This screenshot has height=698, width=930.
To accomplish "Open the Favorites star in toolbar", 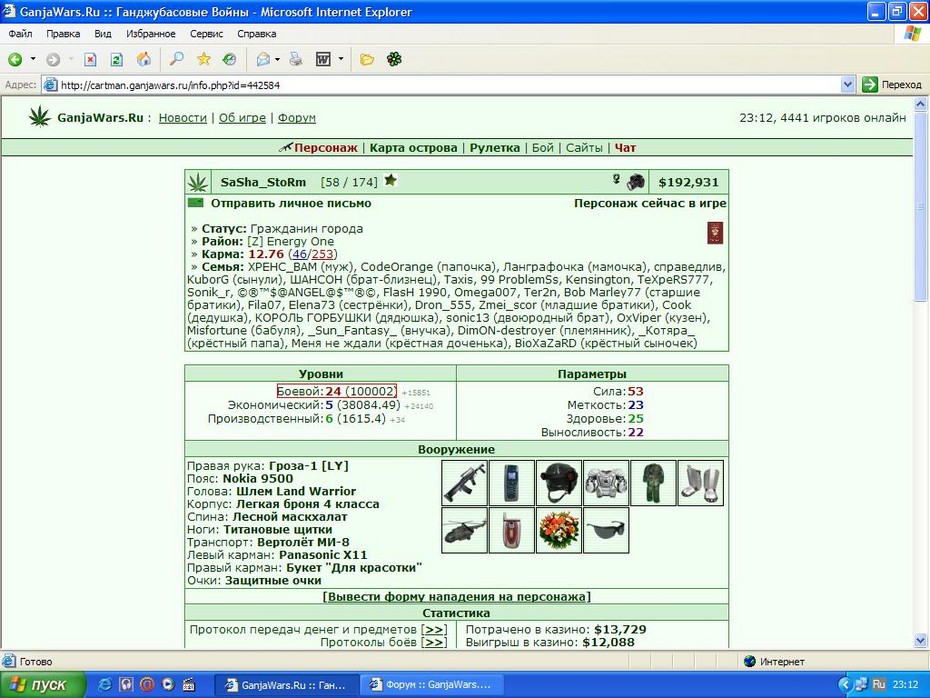I will tap(203, 59).
